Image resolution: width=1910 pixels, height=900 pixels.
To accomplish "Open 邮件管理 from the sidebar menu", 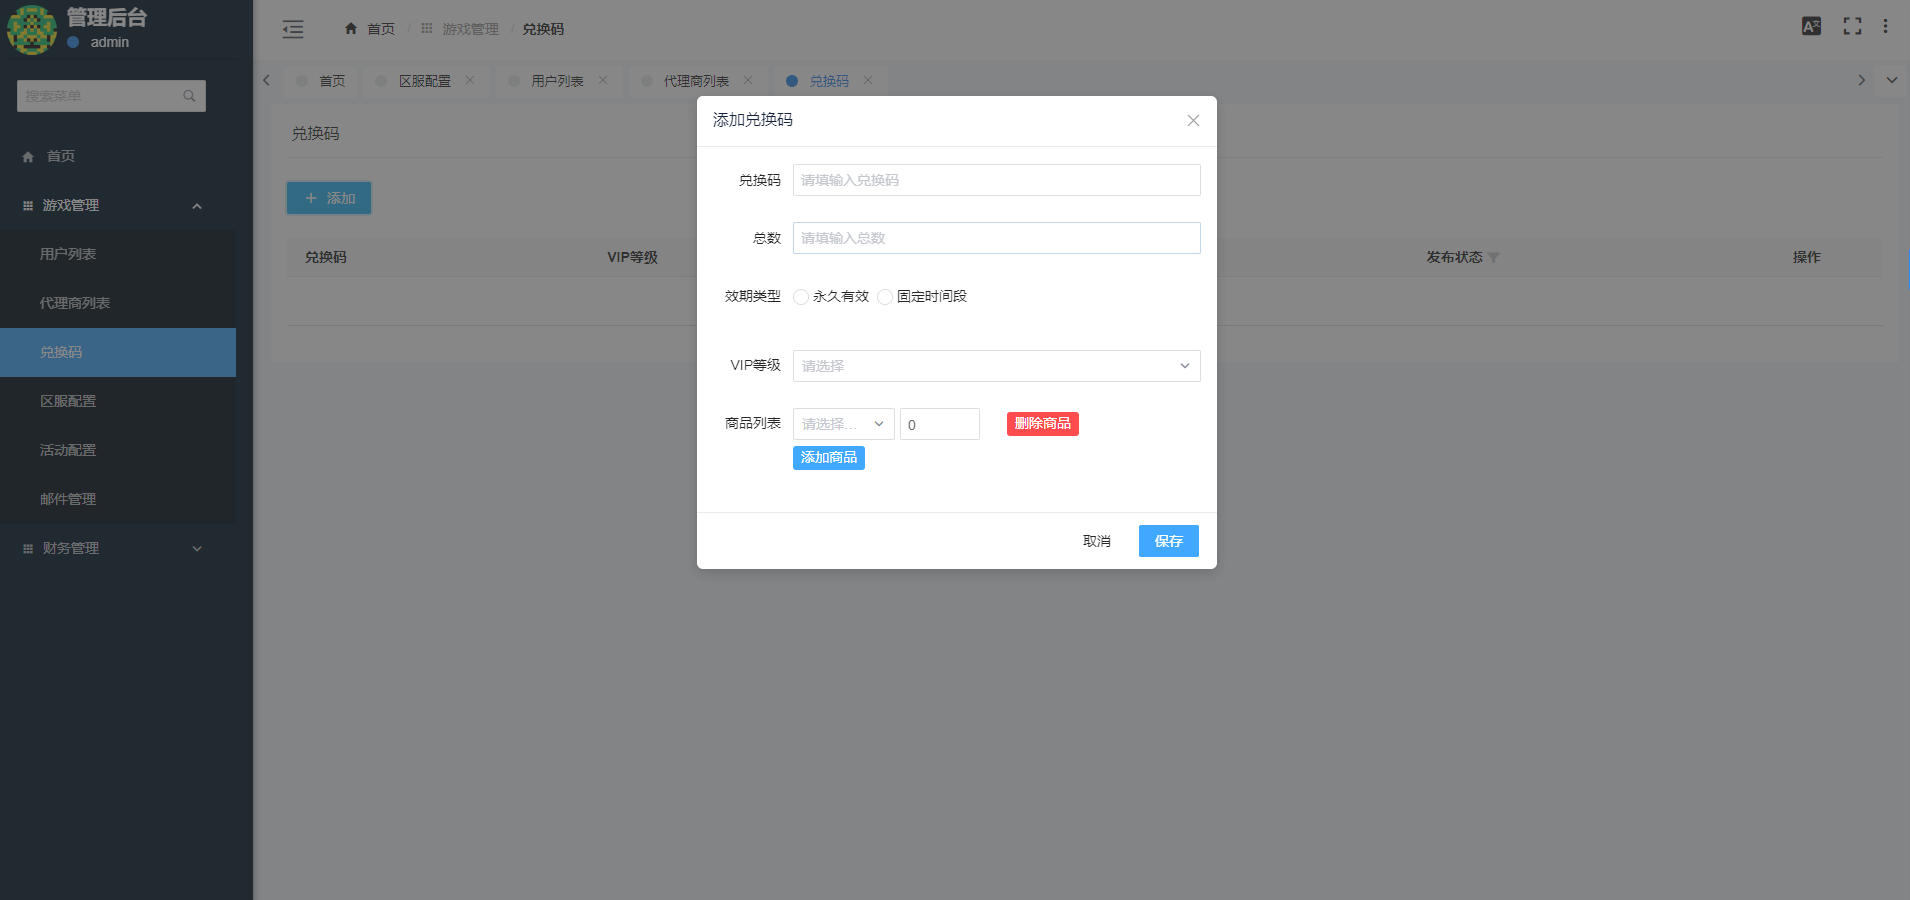I will 68,498.
